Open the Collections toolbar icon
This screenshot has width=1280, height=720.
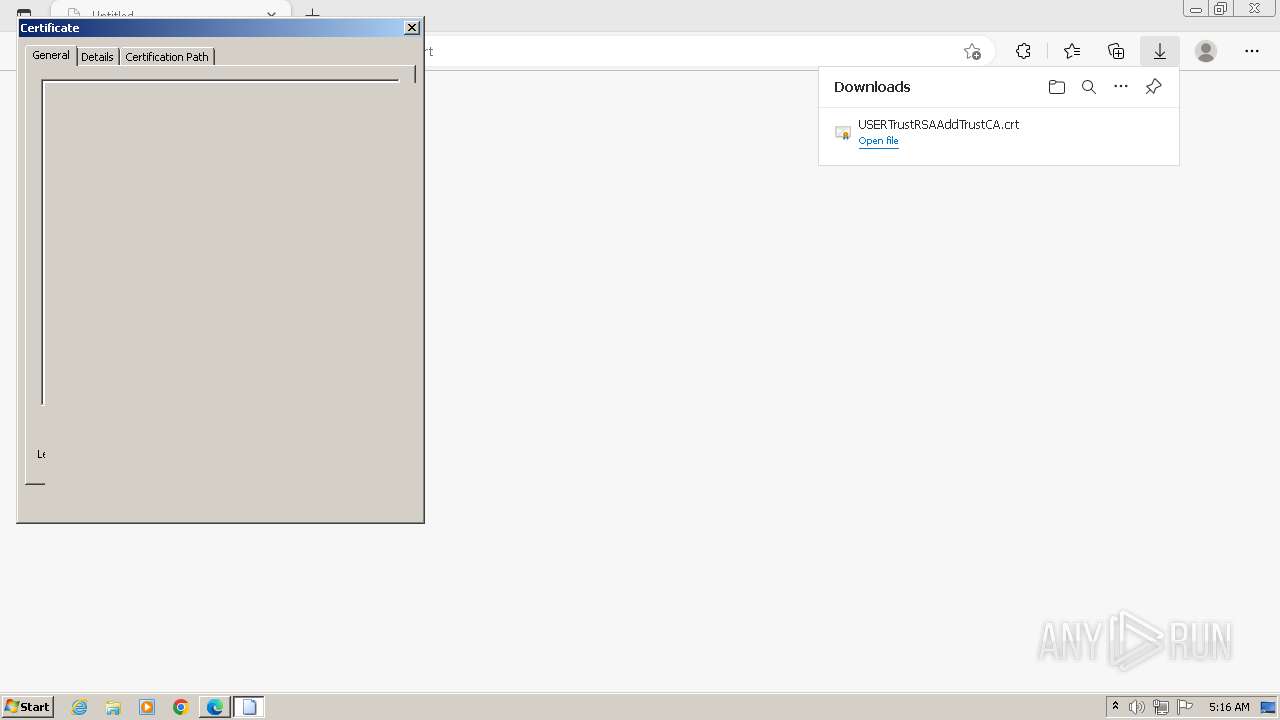click(1116, 51)
